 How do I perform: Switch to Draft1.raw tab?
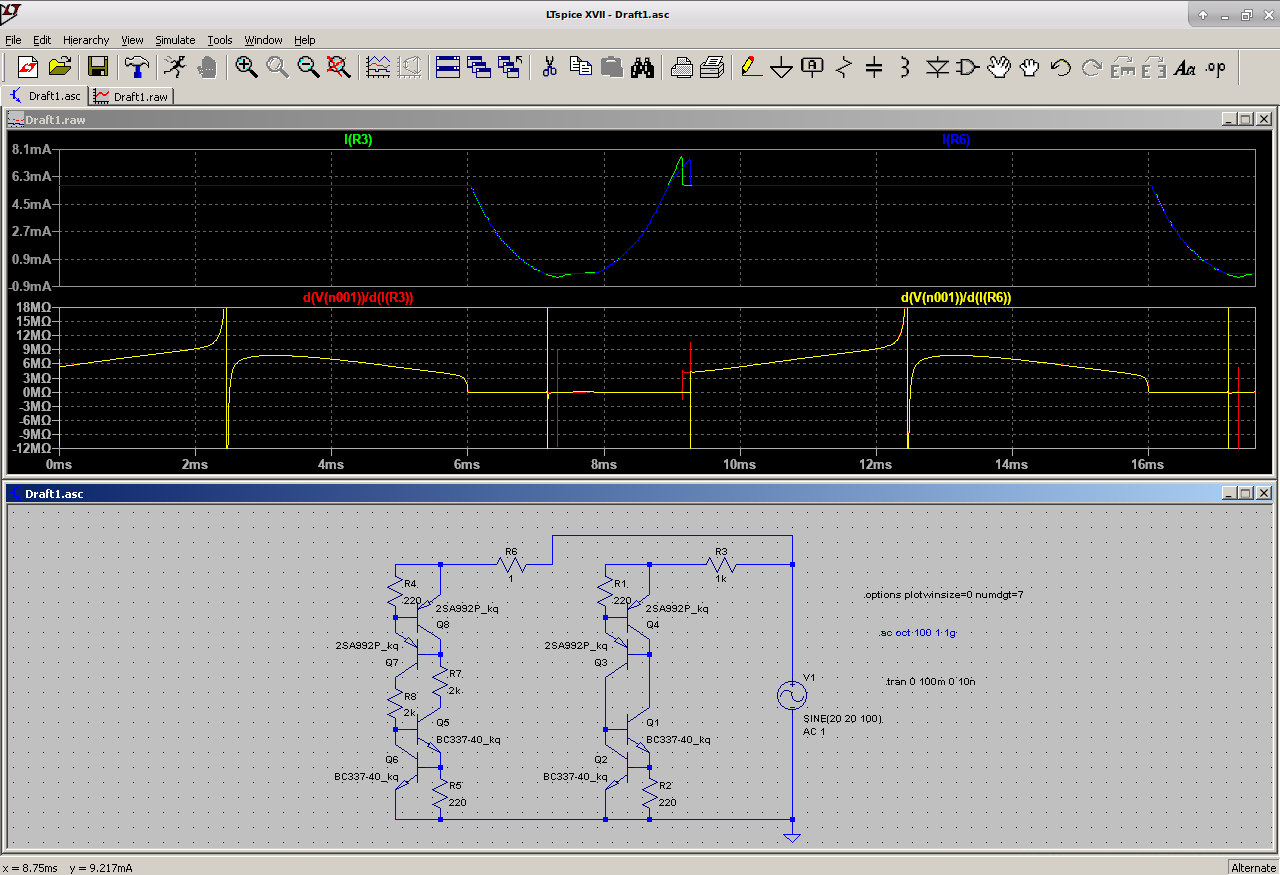click(132, 96)
